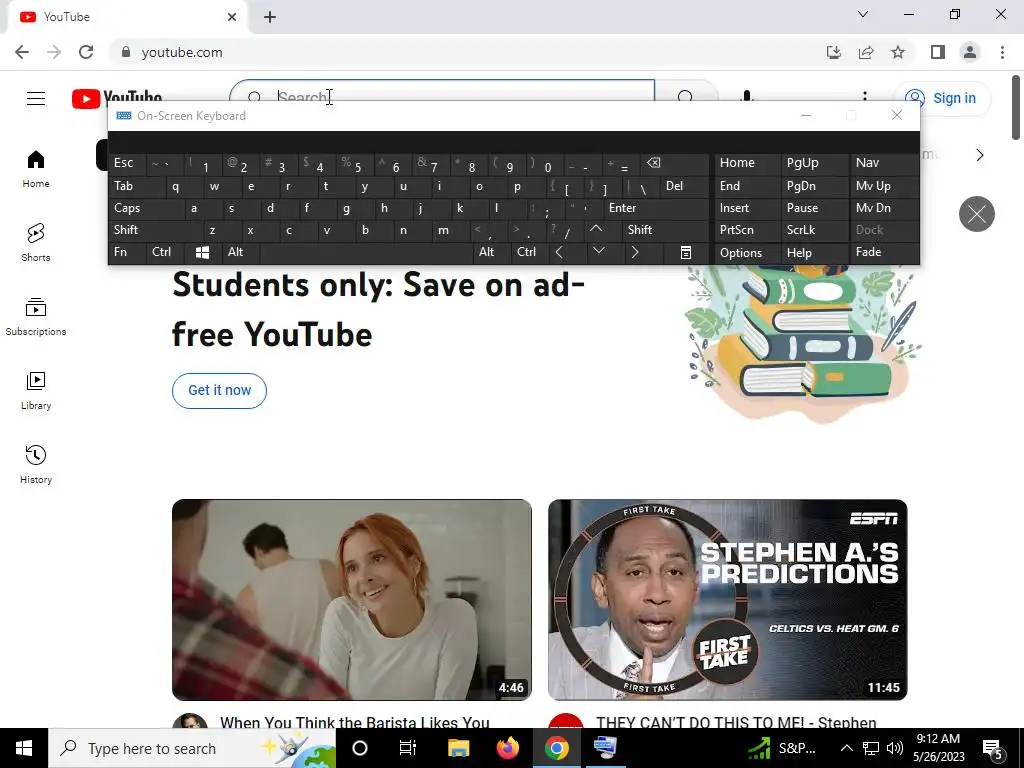
Task: Click the up arrow key on On-Screen Keyboard
Action: [596, 229]
